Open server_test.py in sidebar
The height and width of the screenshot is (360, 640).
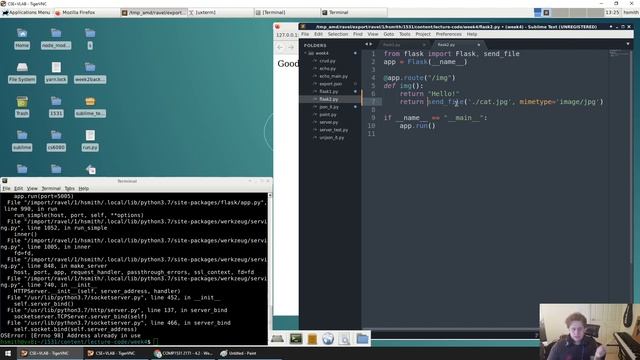pos(333,130)
